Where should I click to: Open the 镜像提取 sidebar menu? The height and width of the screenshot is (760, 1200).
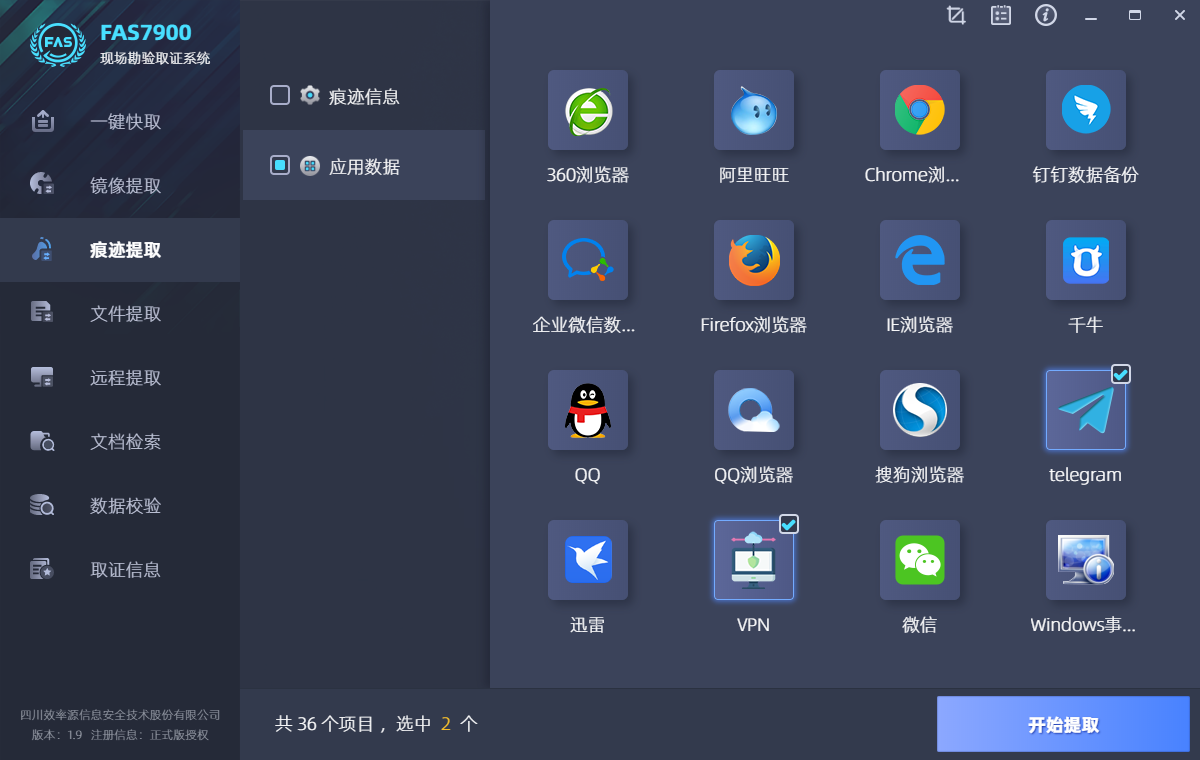point(120,186)
